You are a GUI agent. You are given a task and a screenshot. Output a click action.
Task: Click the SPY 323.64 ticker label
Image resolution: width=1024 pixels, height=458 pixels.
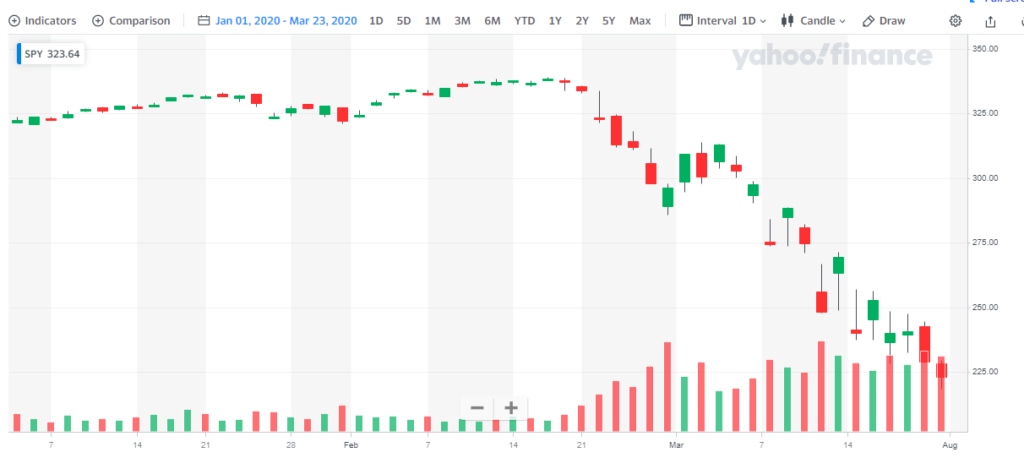click(52, 54)
